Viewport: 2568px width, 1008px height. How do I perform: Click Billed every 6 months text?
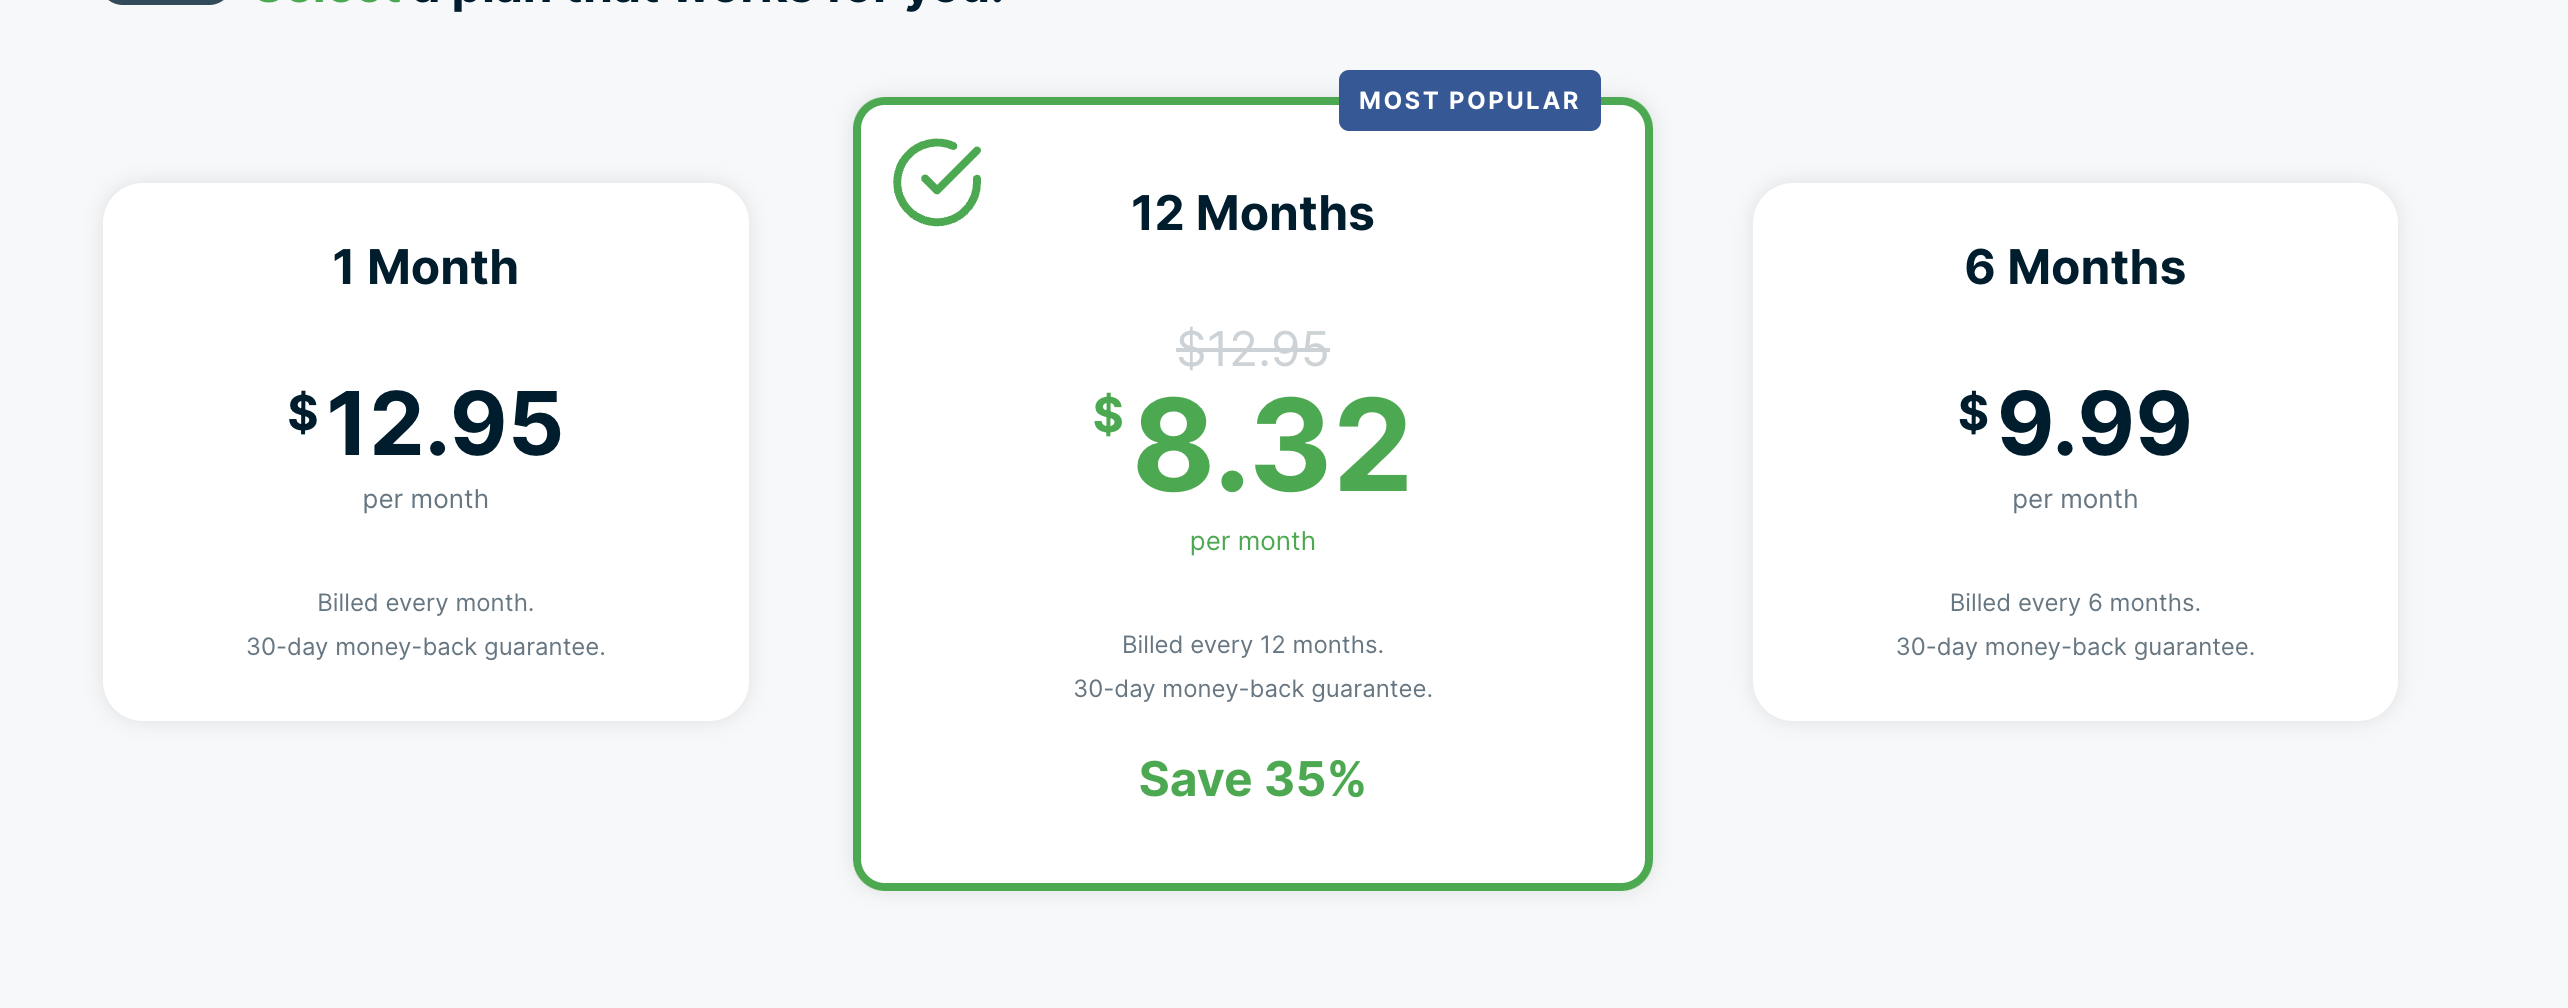(2075, 603)
